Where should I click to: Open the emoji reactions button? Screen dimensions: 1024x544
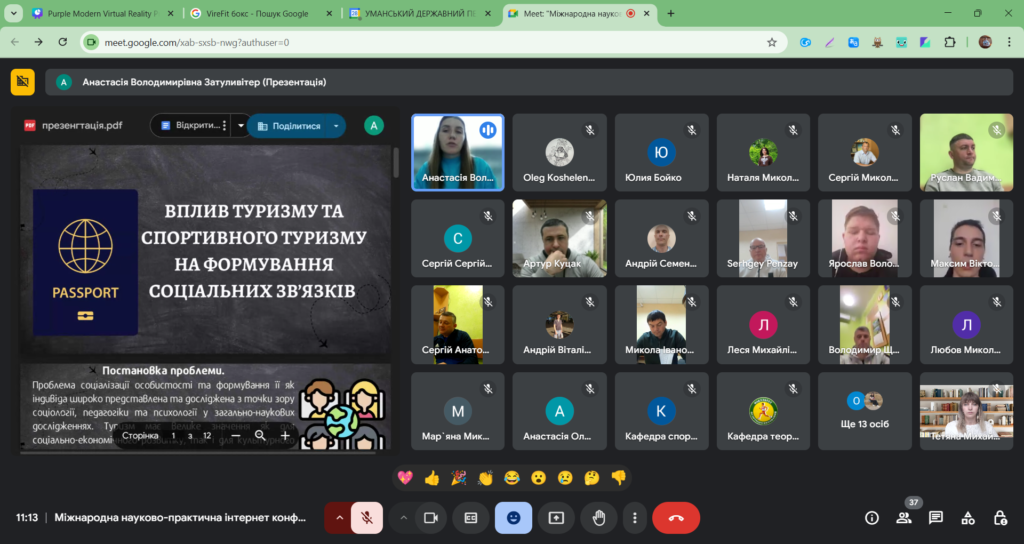coord(513,518)
